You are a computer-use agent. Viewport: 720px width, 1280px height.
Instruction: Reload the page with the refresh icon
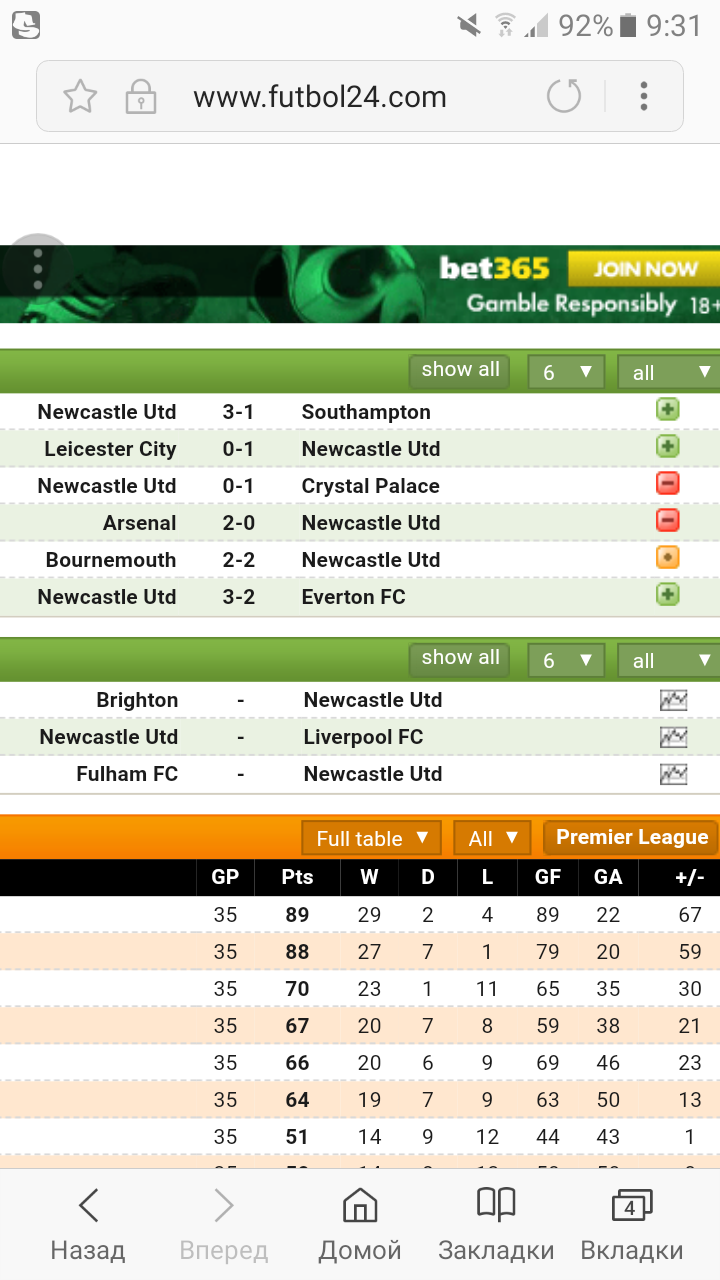pos(564,97)
